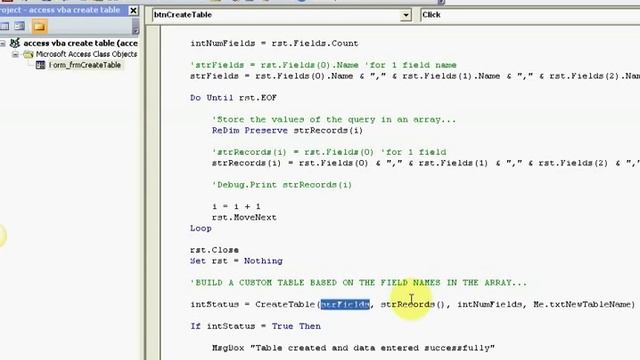Click the 'BUILD A CUSTOM TABLE comment line

[358, 283]
